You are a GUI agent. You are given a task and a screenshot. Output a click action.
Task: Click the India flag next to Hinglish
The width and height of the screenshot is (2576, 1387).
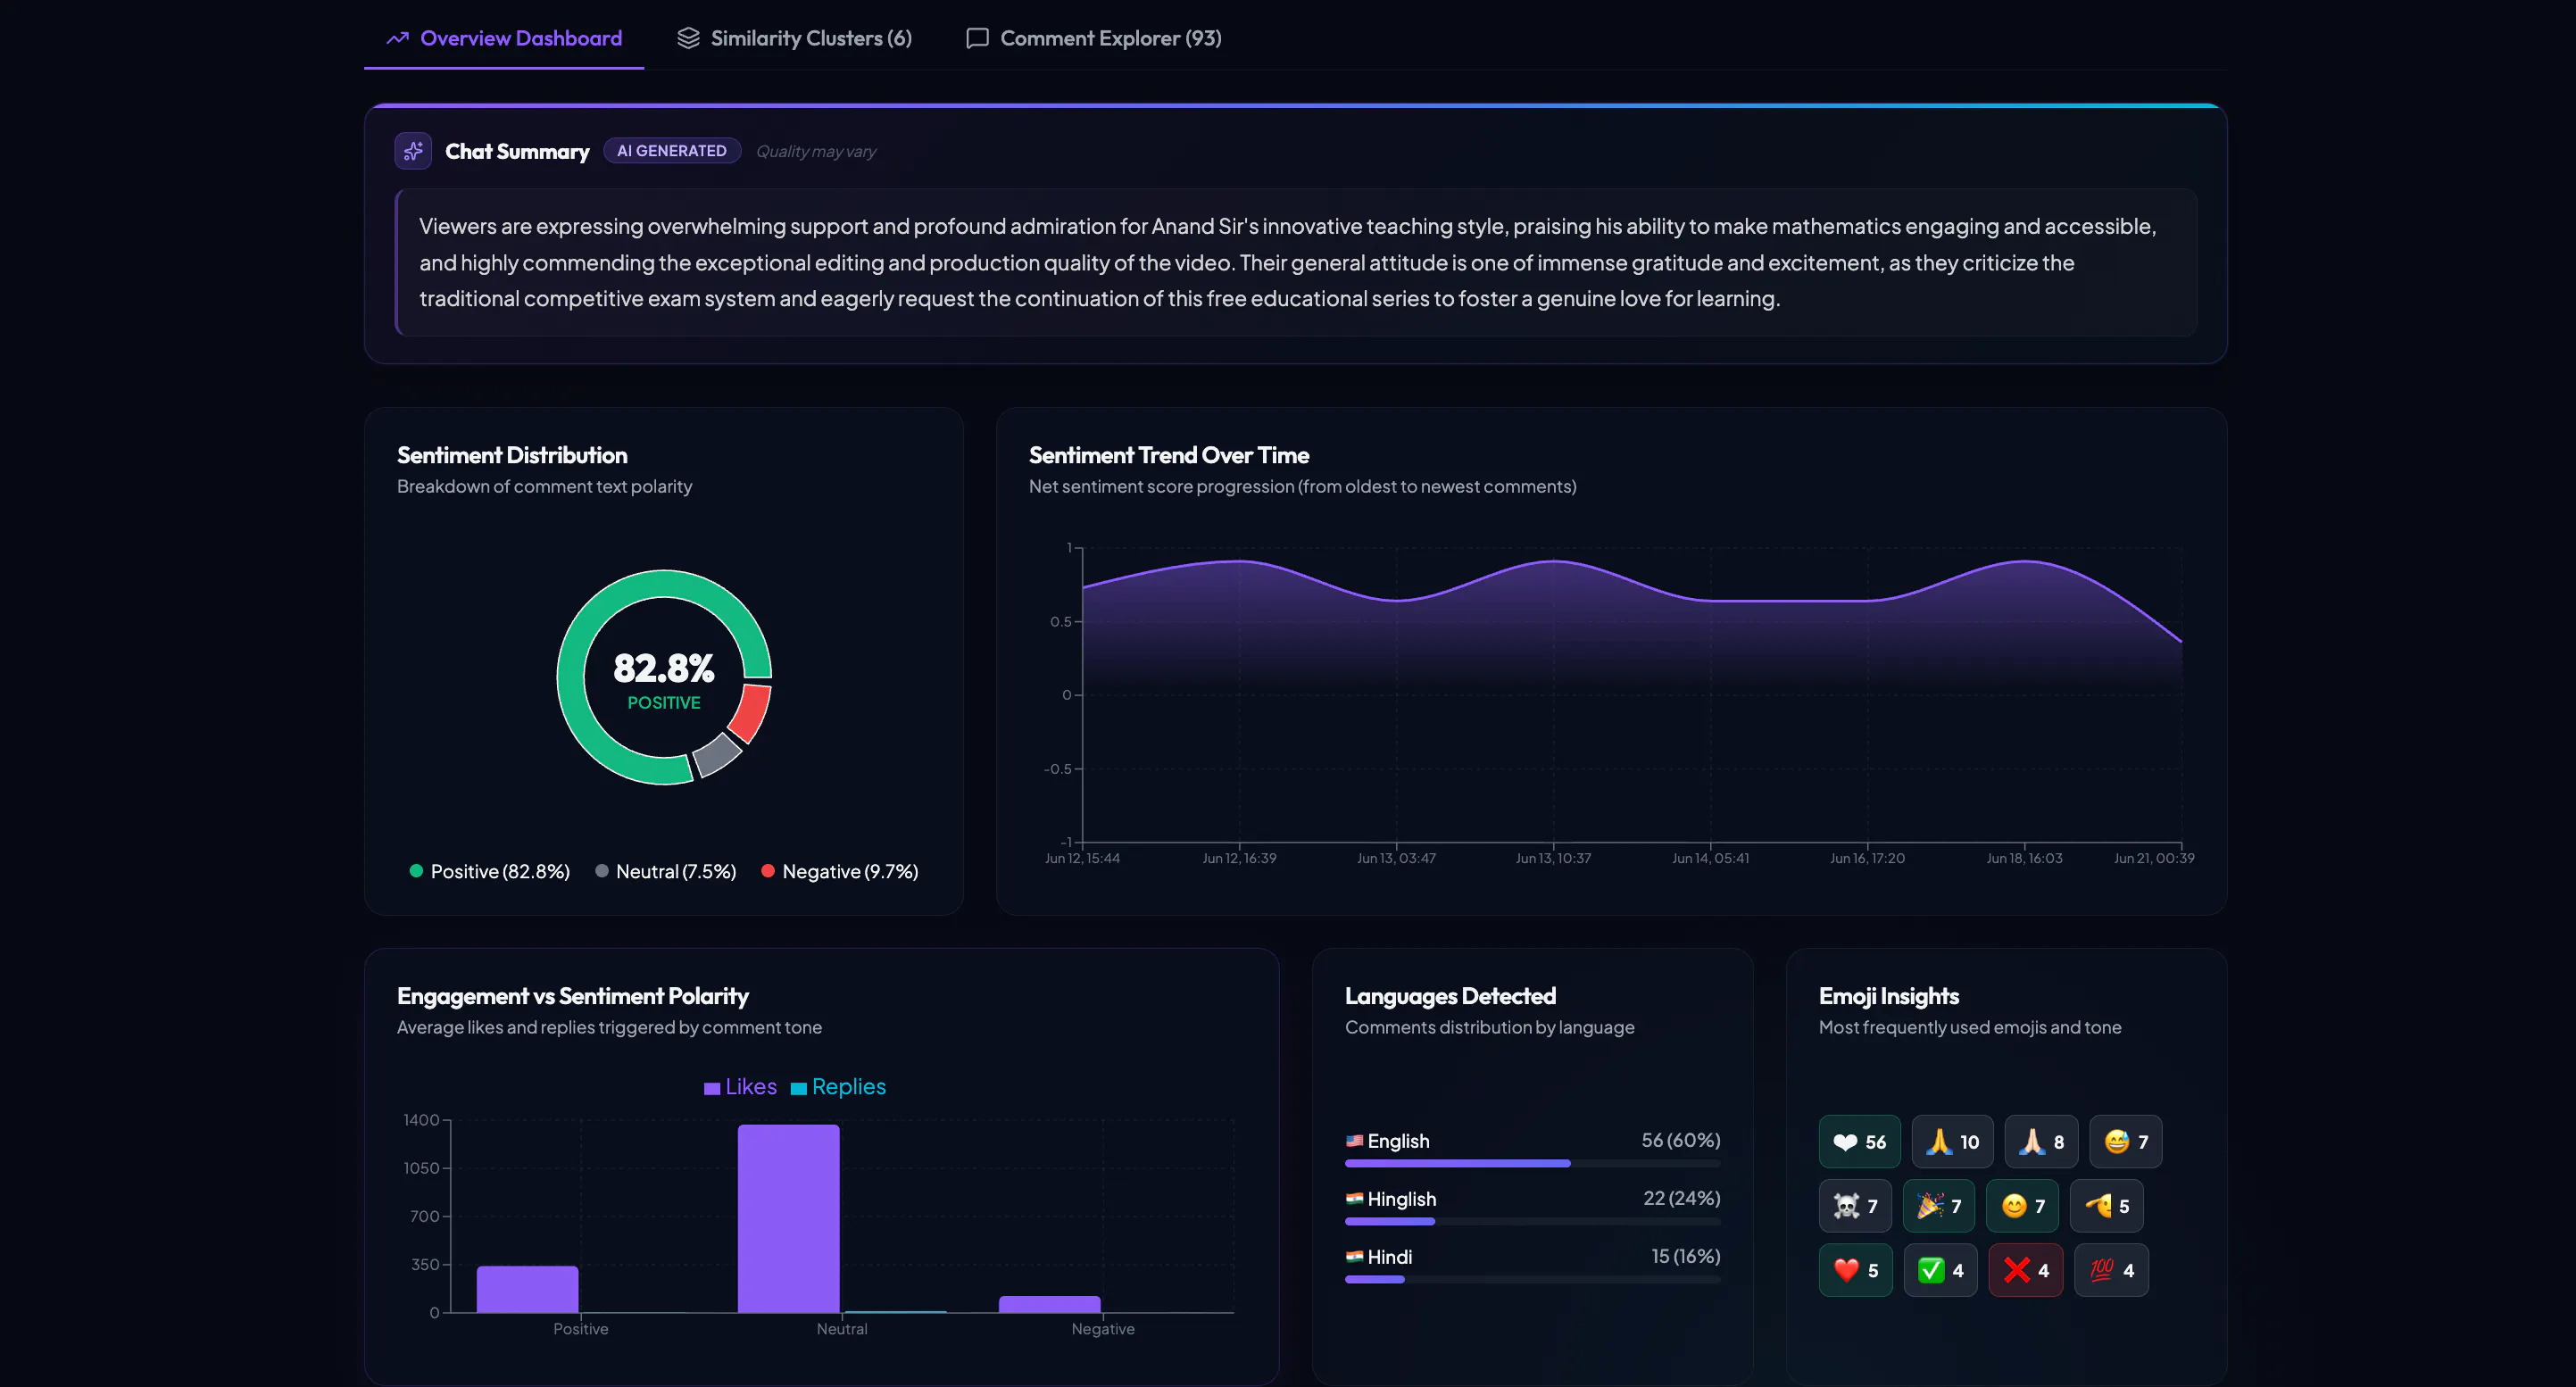pyautogui.click(x=1355, y=1199)
